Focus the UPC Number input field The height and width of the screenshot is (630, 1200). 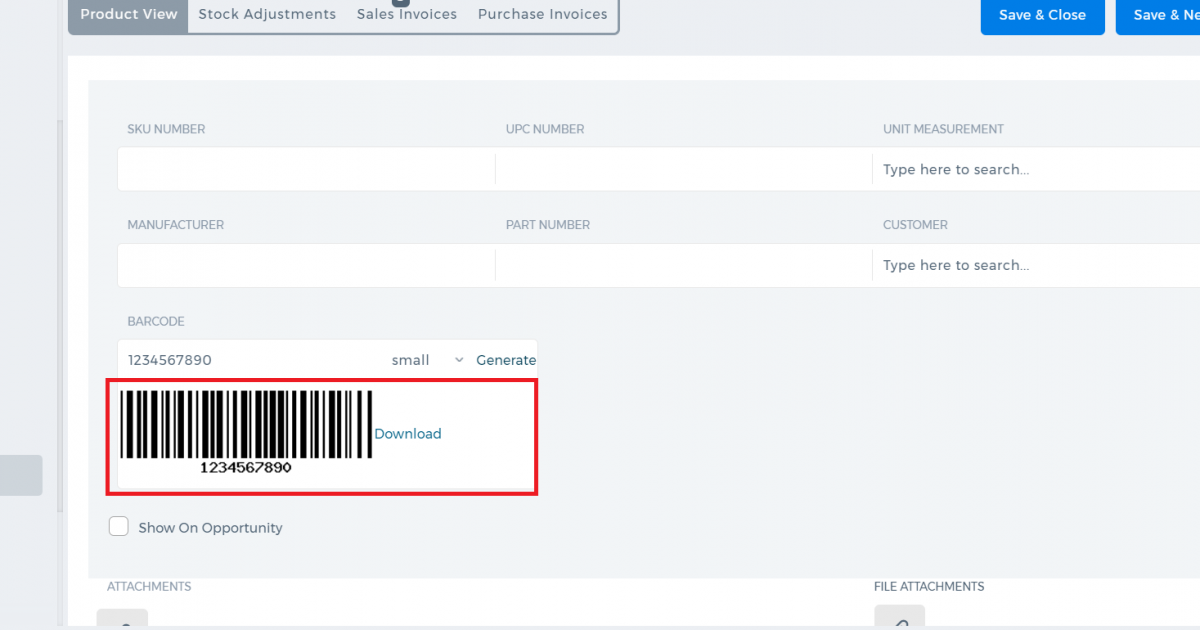coord(684,169)
